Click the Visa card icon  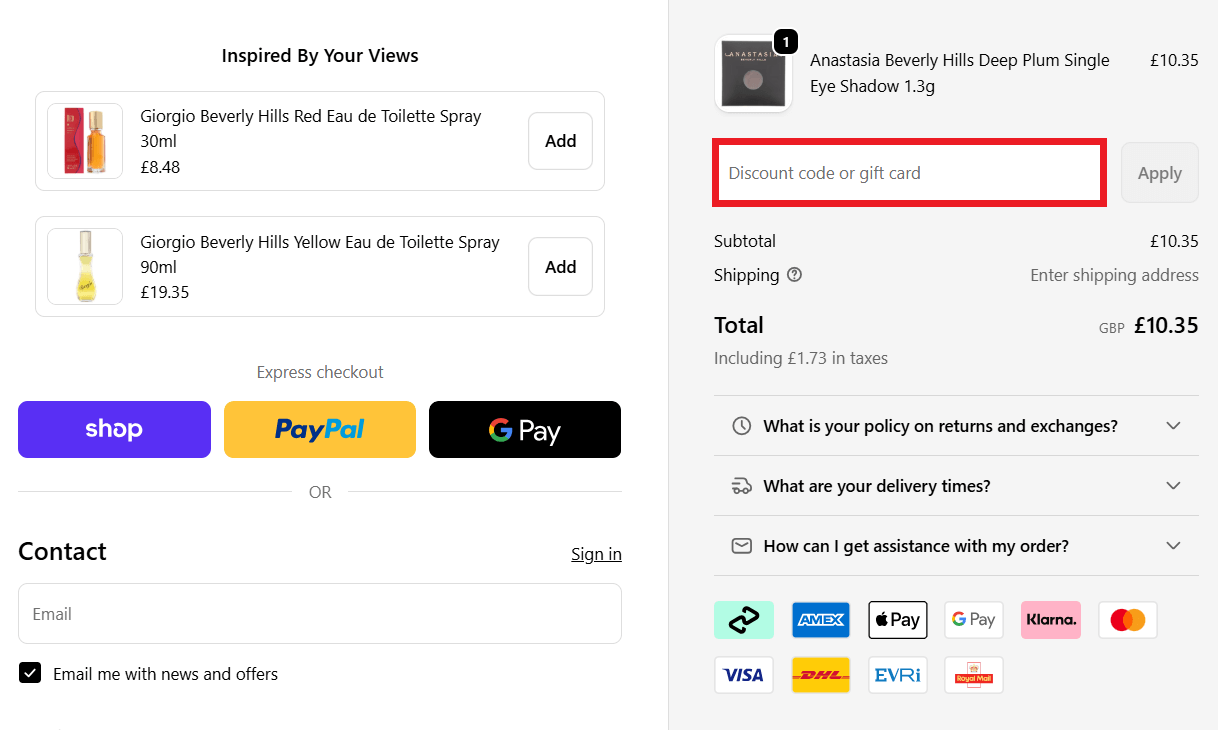click(x=743, y=675)
